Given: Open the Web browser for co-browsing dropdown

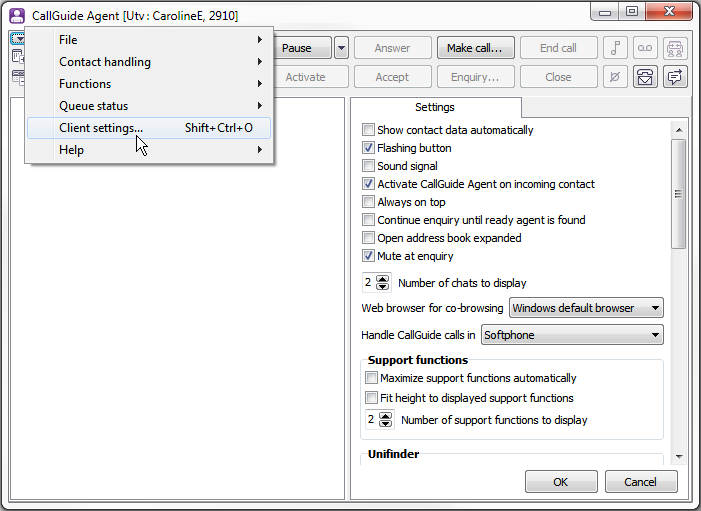Looking at the screenshot, I should pyautogui.click(x=586, y=308).
